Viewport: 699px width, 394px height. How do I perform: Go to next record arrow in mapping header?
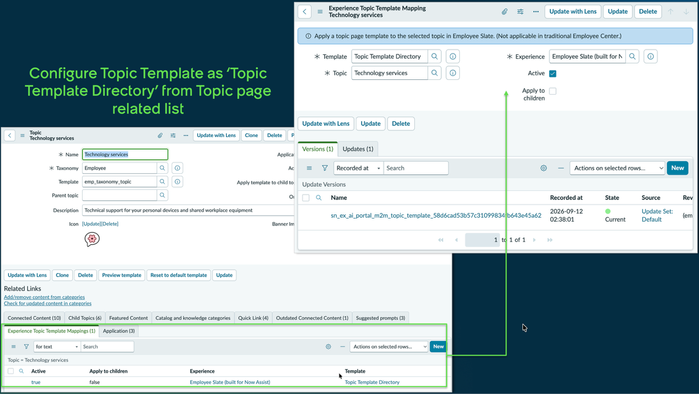687,12
